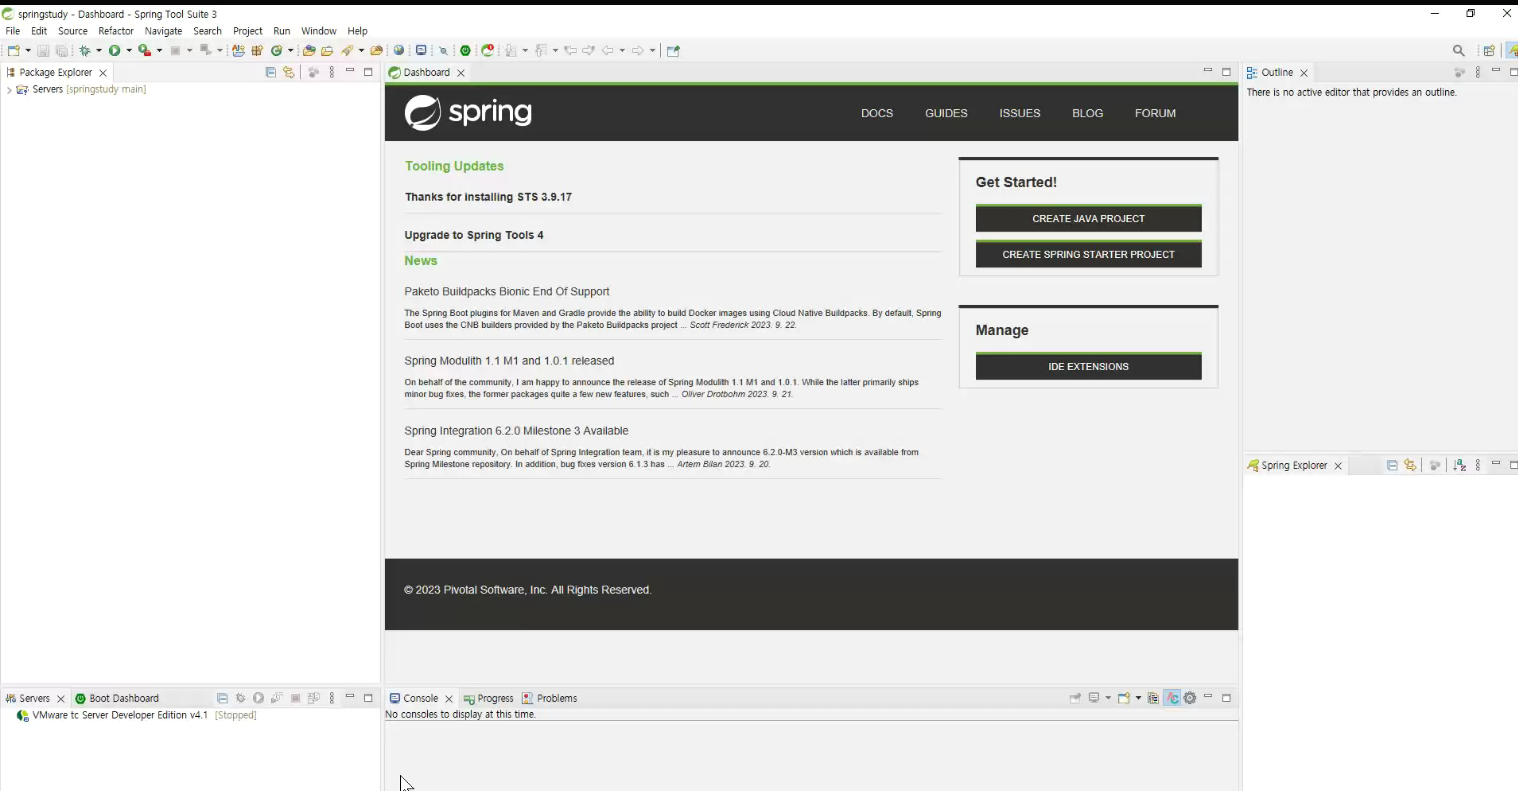Click the BLOG link in Spring header

tap(1088, 113)
